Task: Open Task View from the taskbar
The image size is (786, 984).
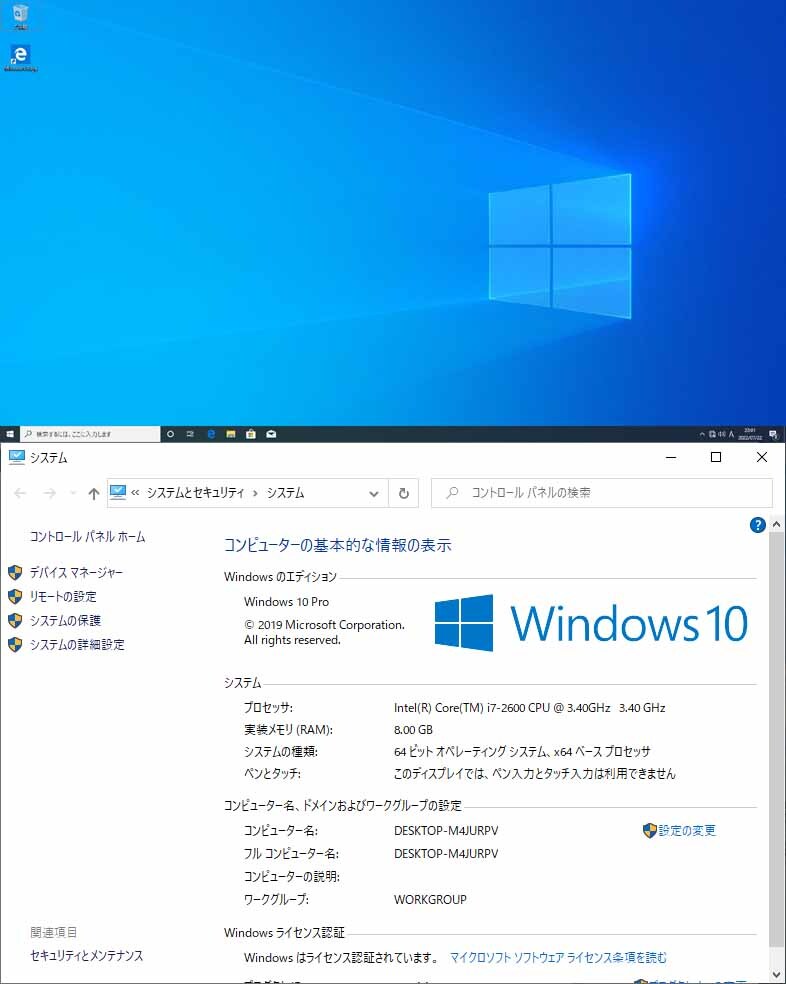Action: point(190,434)
